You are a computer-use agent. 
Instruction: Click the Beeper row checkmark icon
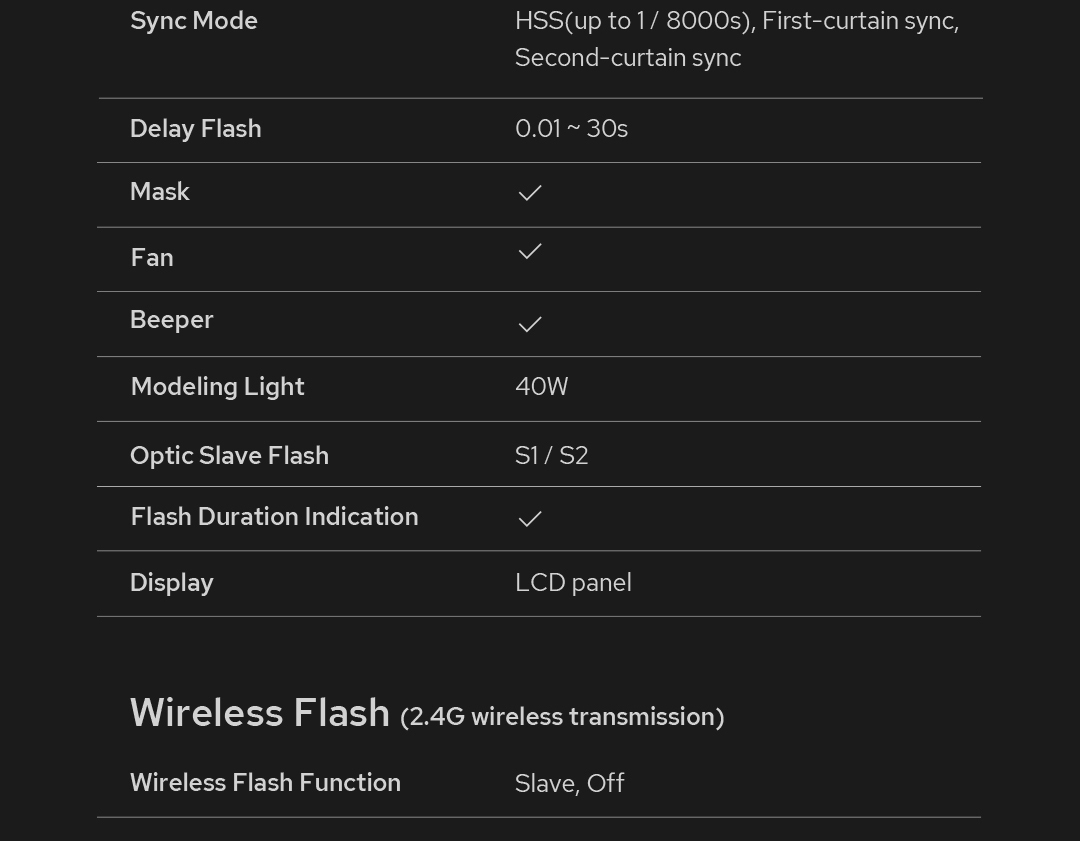point(530,324)
